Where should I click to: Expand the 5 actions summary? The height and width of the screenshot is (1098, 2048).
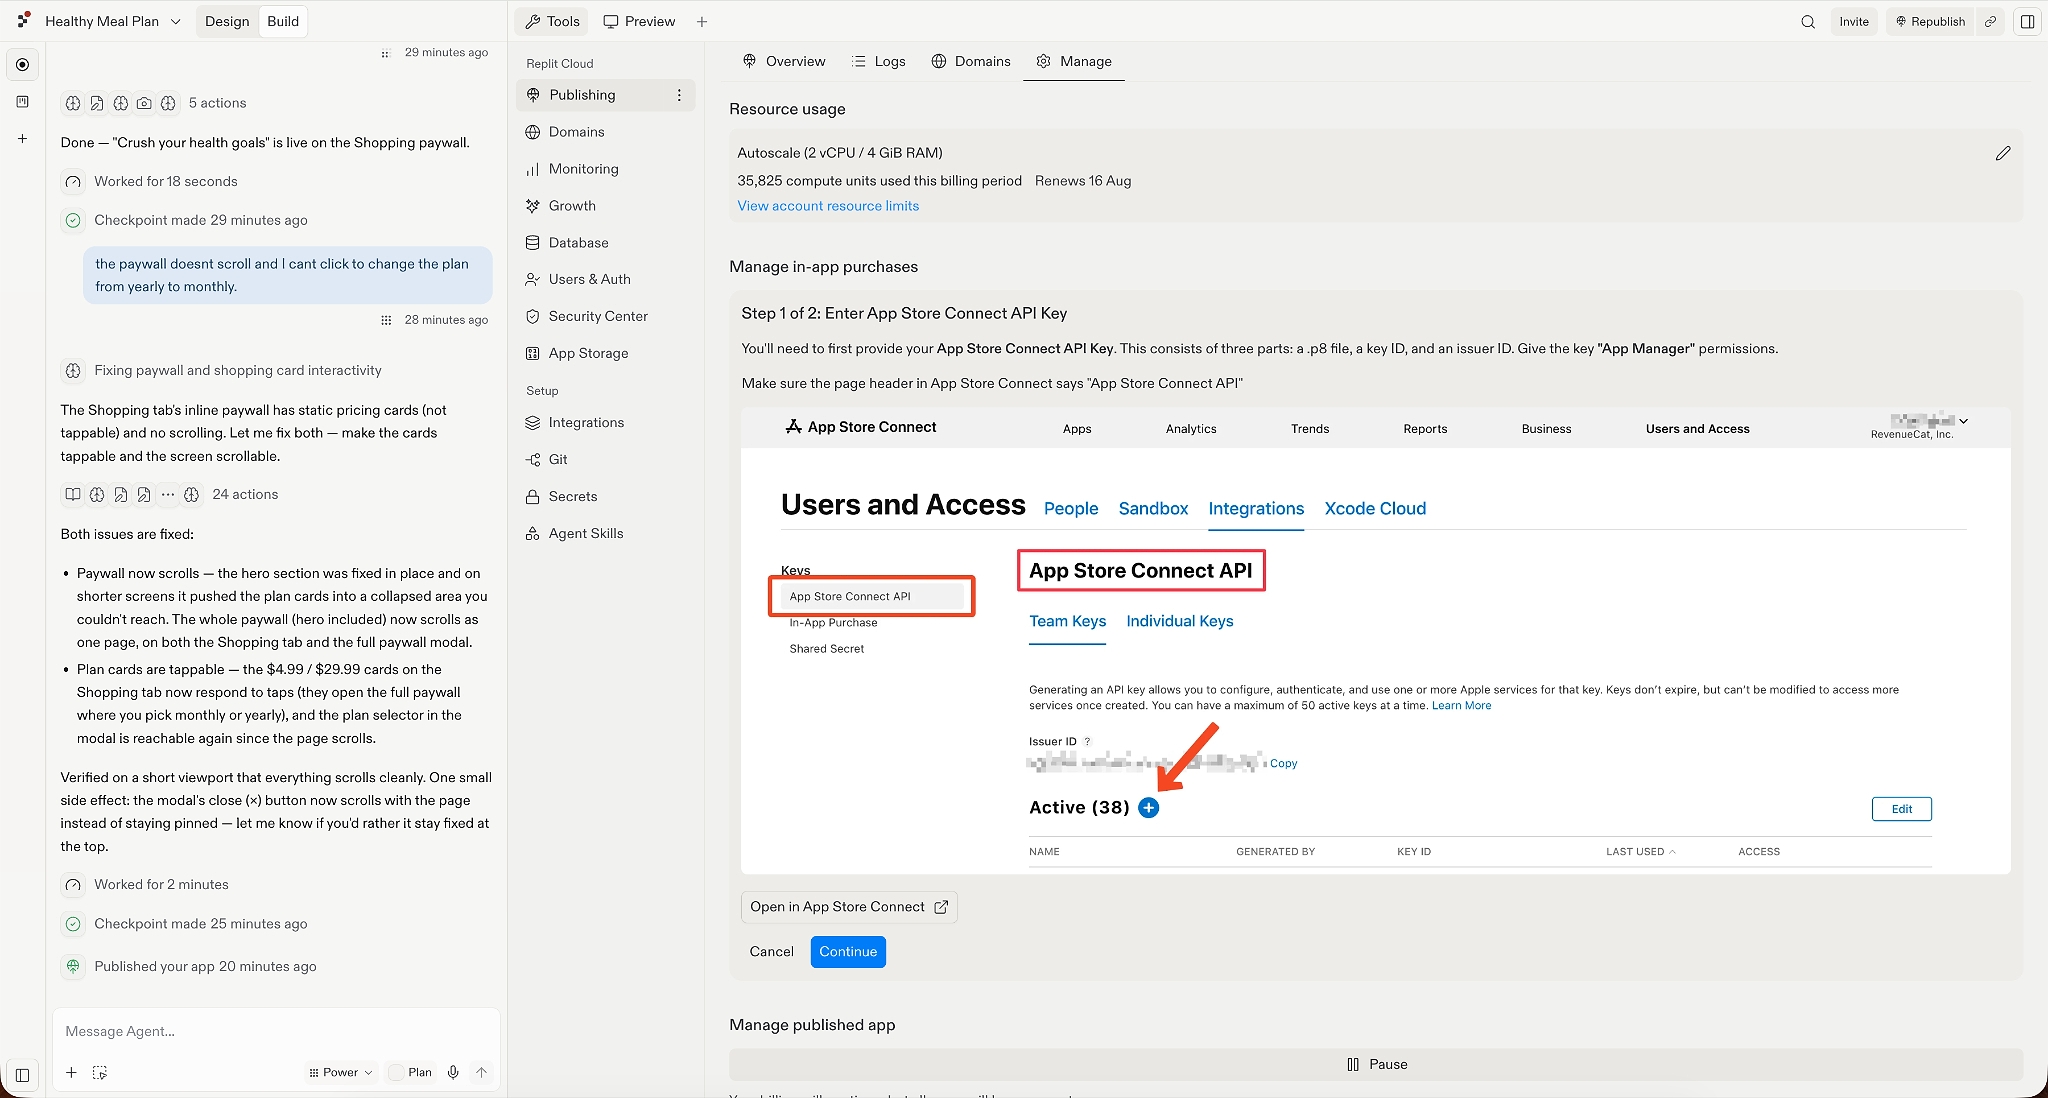[155, 103]
